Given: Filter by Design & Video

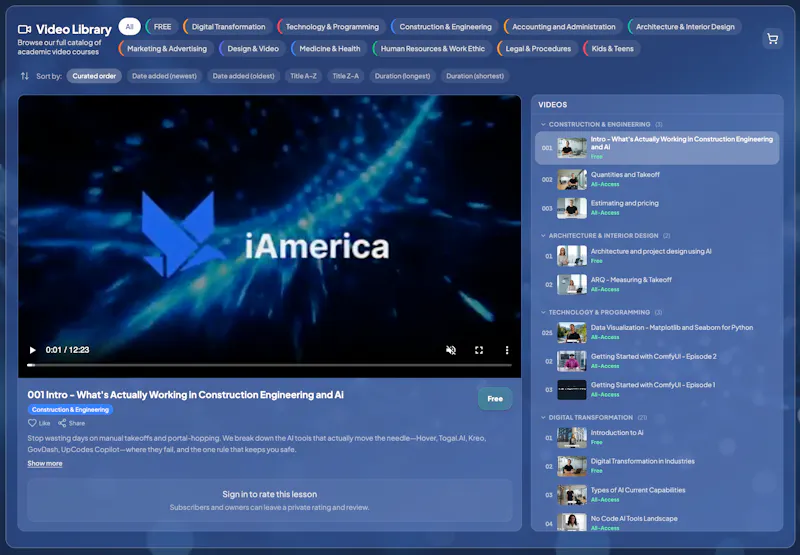Looking at the screenshot, I should click(x=253, y=48).
